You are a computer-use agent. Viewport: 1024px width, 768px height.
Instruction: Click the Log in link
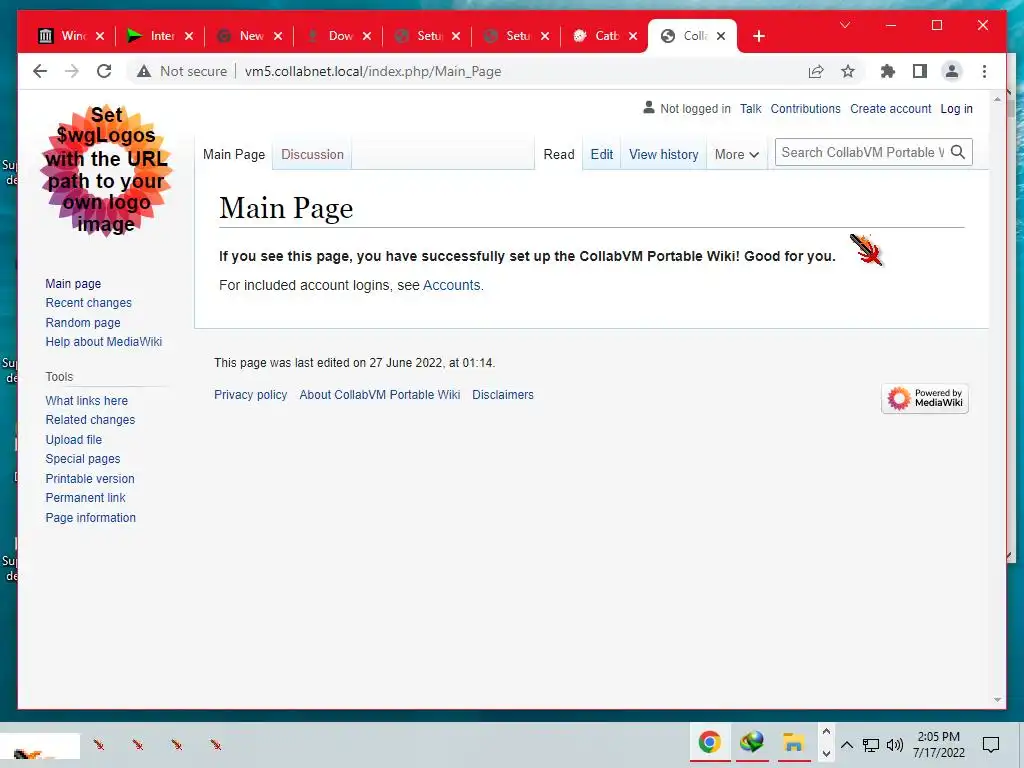956,109
